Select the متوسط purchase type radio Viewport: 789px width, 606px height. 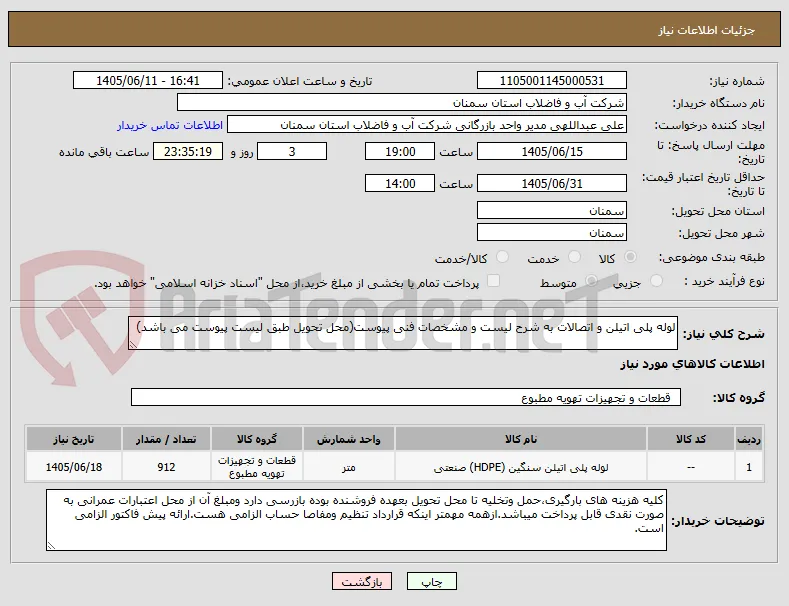(x=592, y=281)
